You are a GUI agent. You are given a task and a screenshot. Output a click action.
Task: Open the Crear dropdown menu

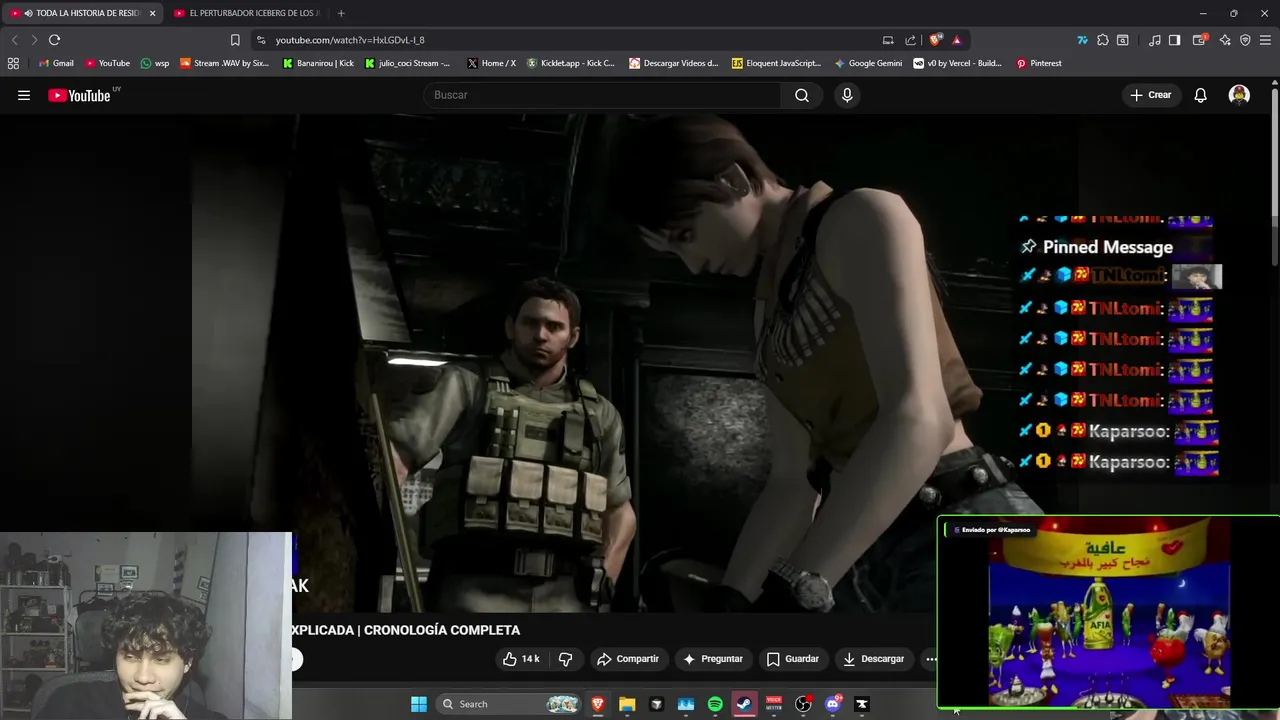point(1150,95)
